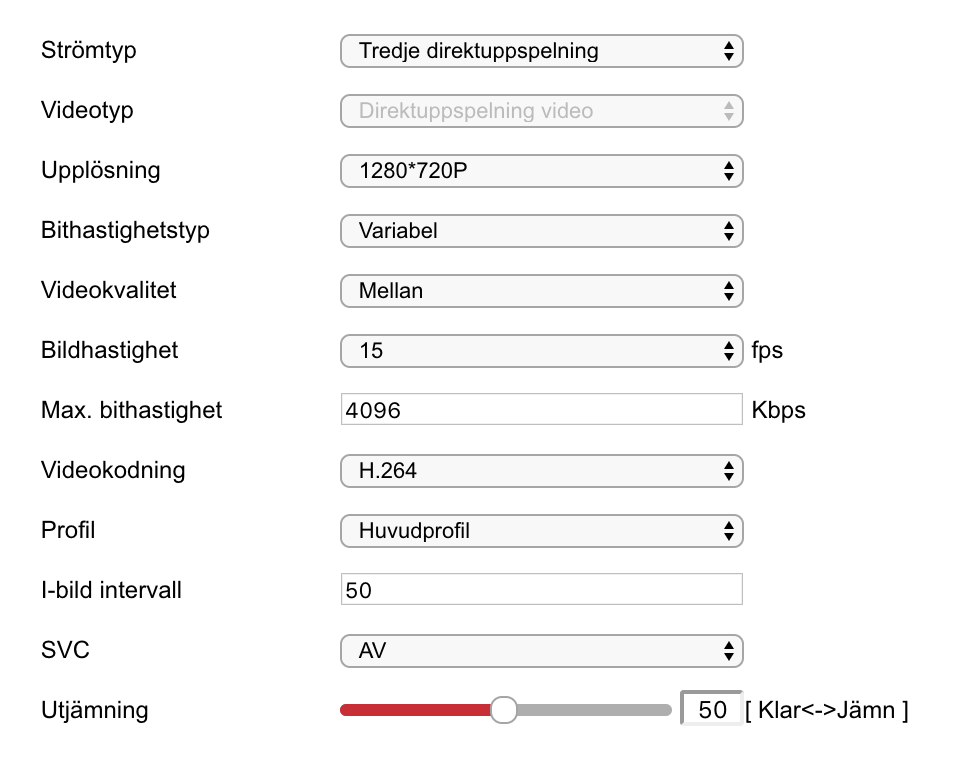Click the SVC stepper arrows

tap(730, 651)
